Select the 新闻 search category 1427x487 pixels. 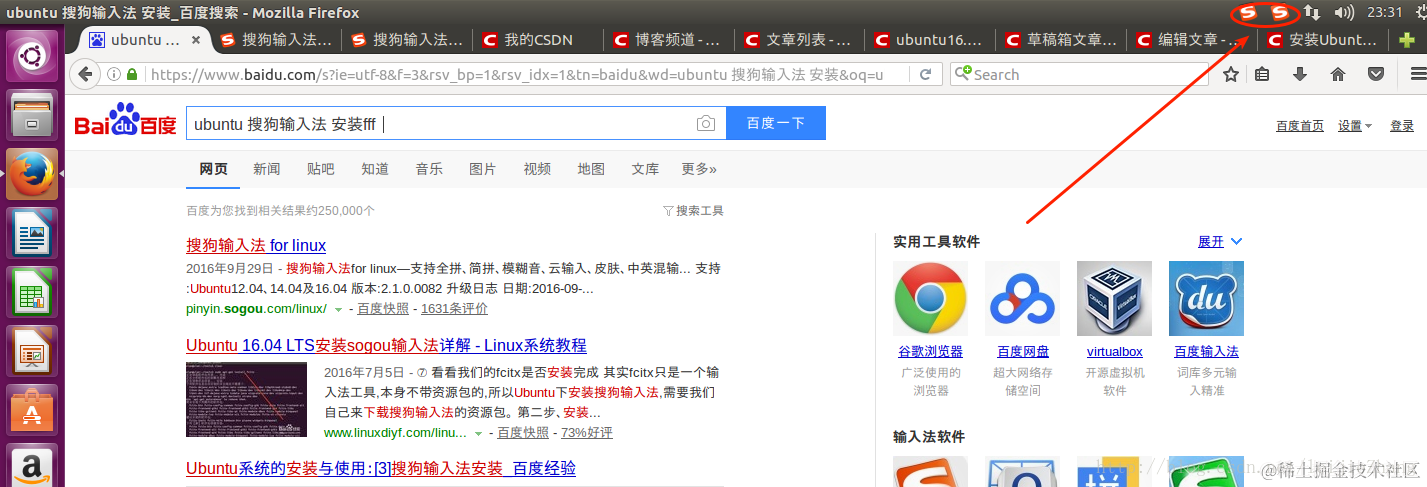(x=267, y=169)
